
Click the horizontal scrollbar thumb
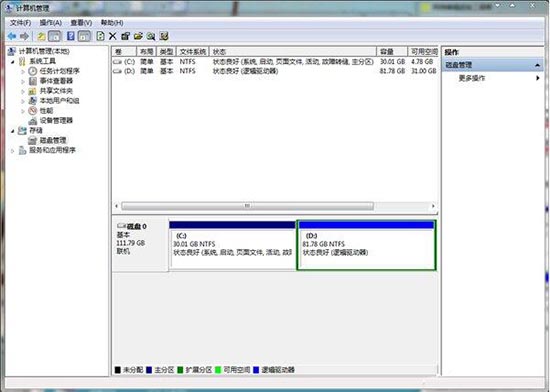(247, 206)
